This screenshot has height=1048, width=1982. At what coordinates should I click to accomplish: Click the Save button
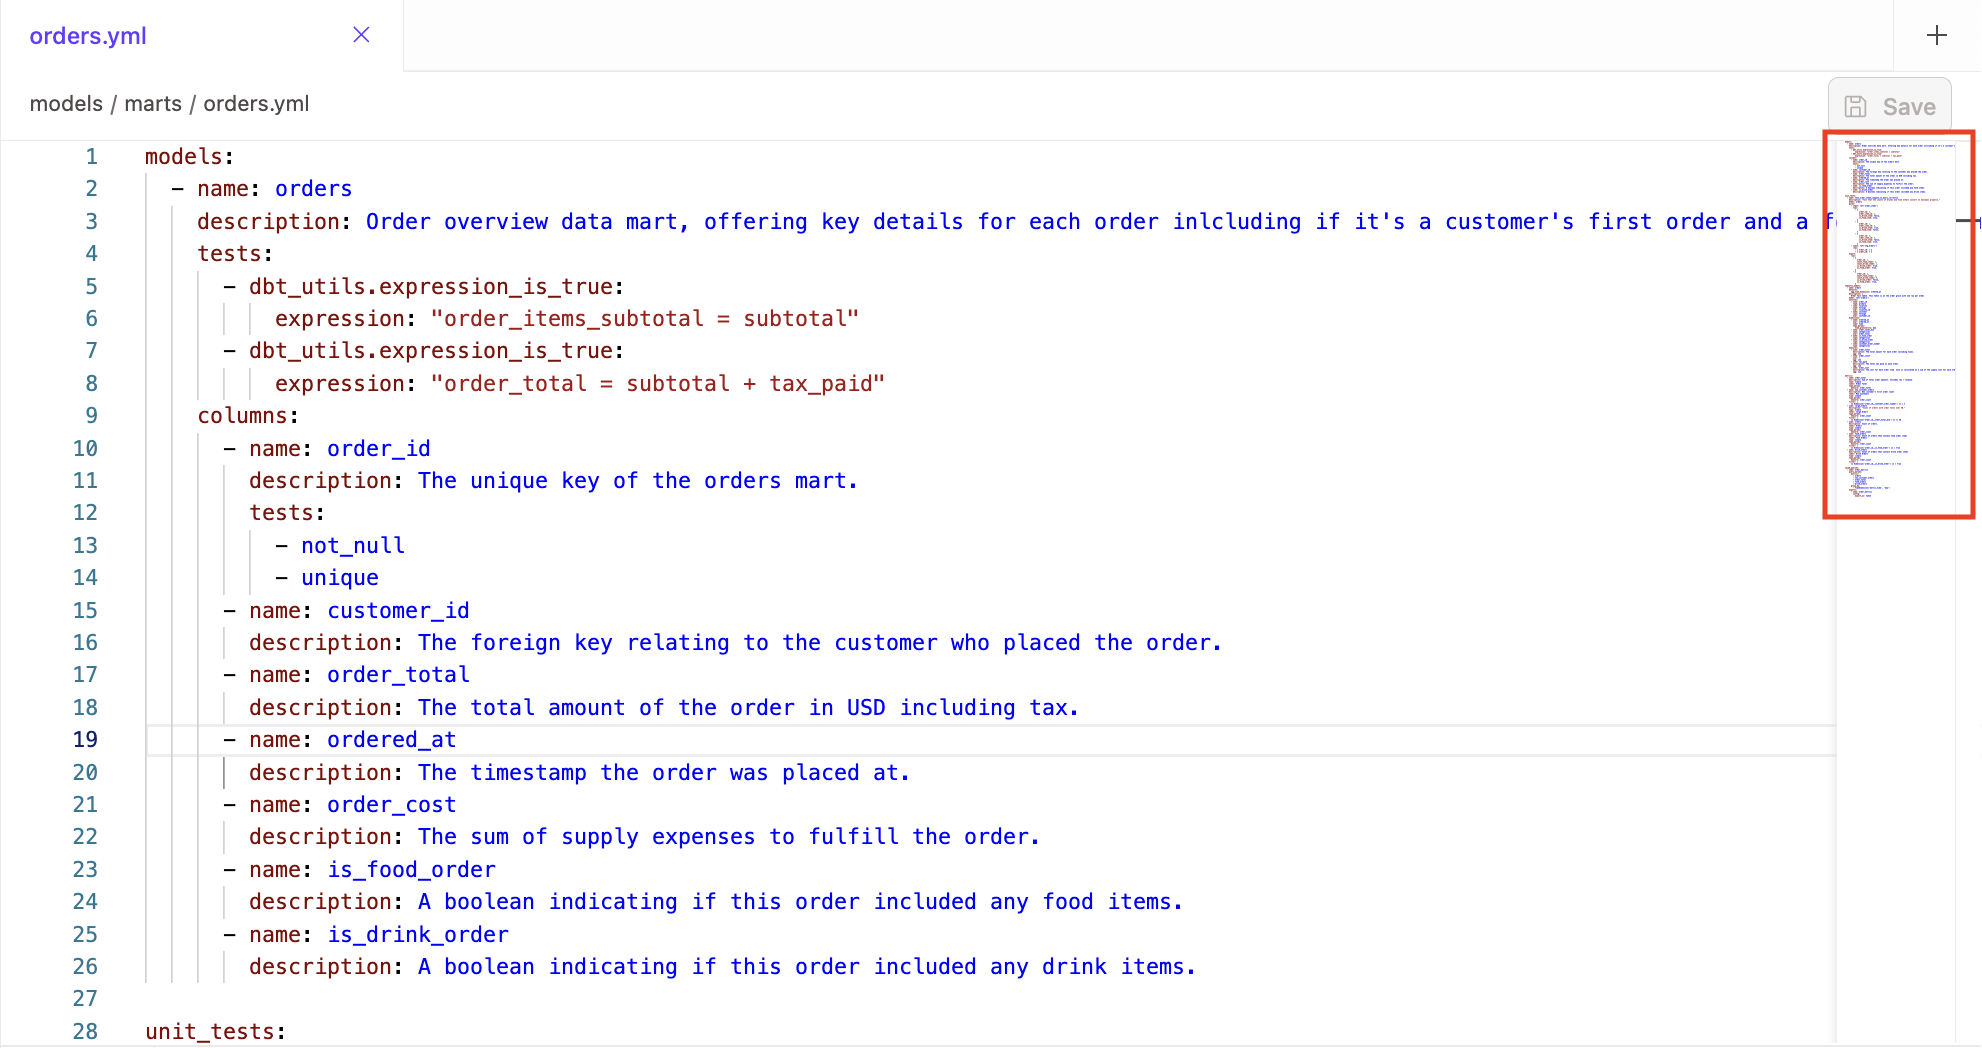1890,105
